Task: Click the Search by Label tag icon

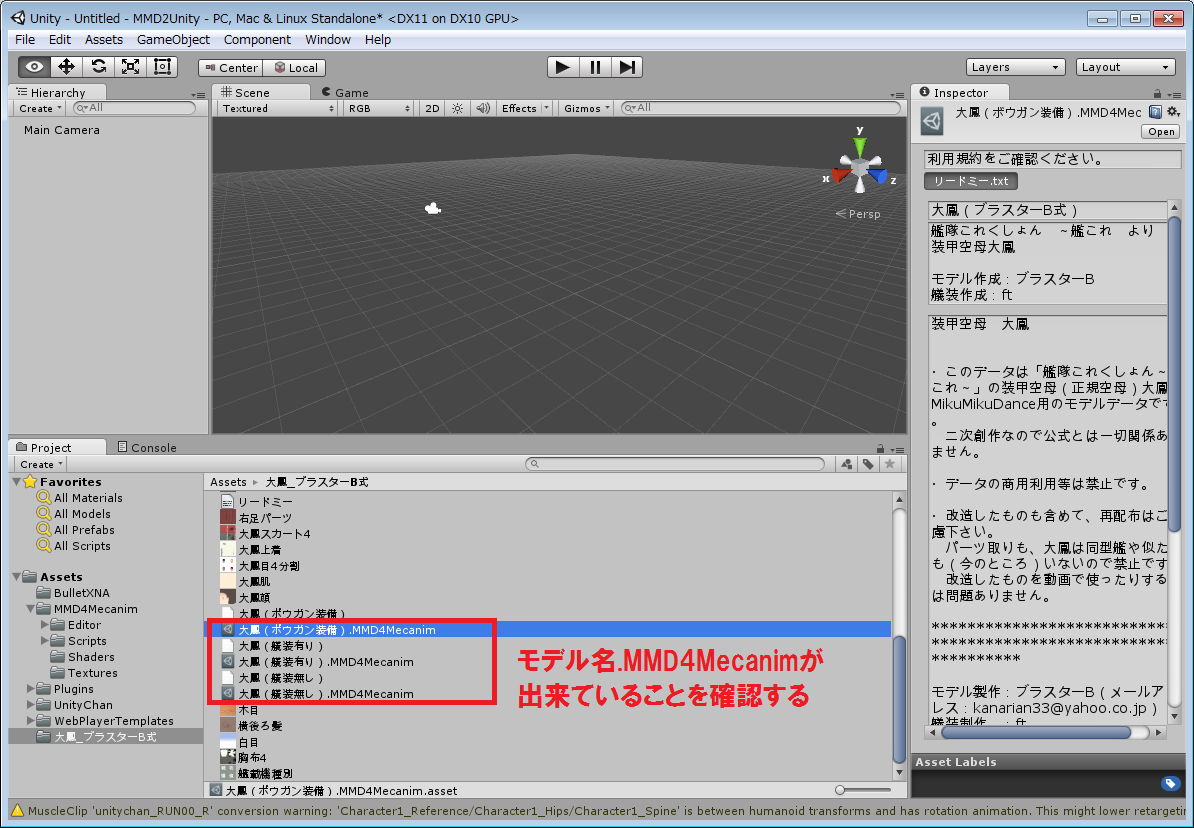Action: point(867,464)
